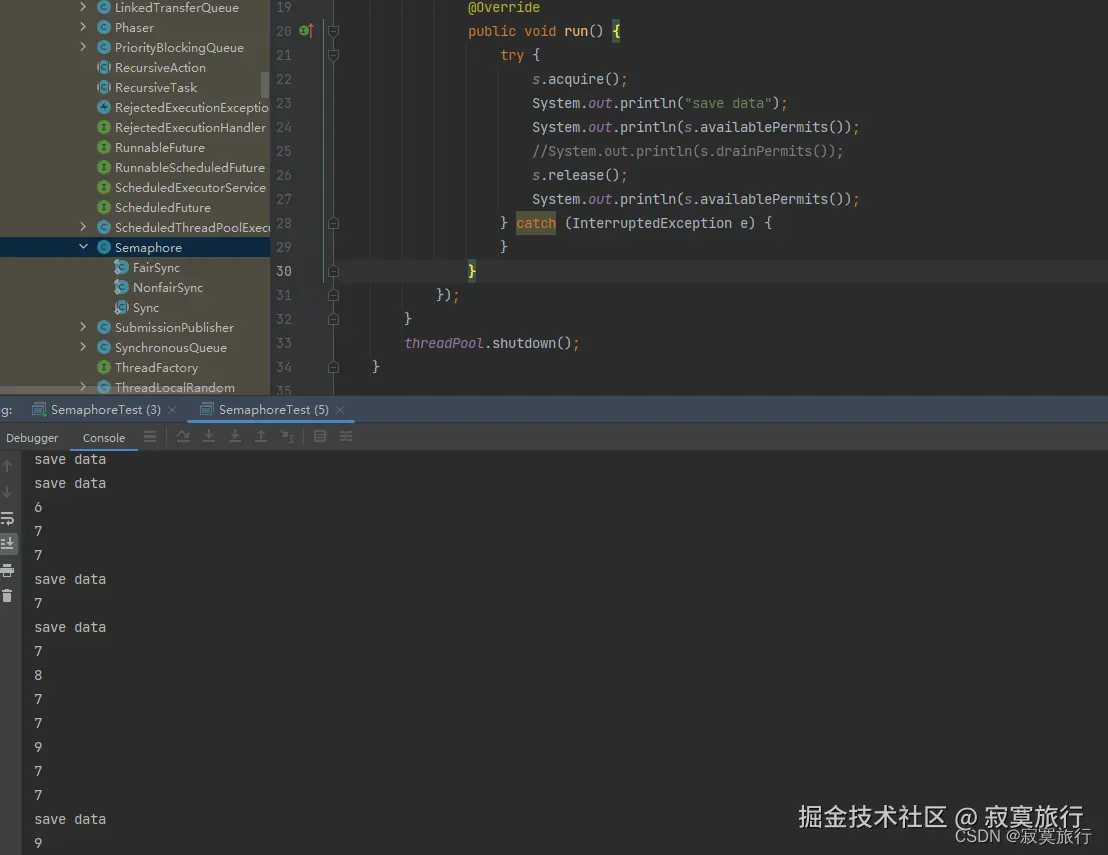Click the s.release() call in code
Screen dimensions: 1108x855
click(x=579, y=175)
